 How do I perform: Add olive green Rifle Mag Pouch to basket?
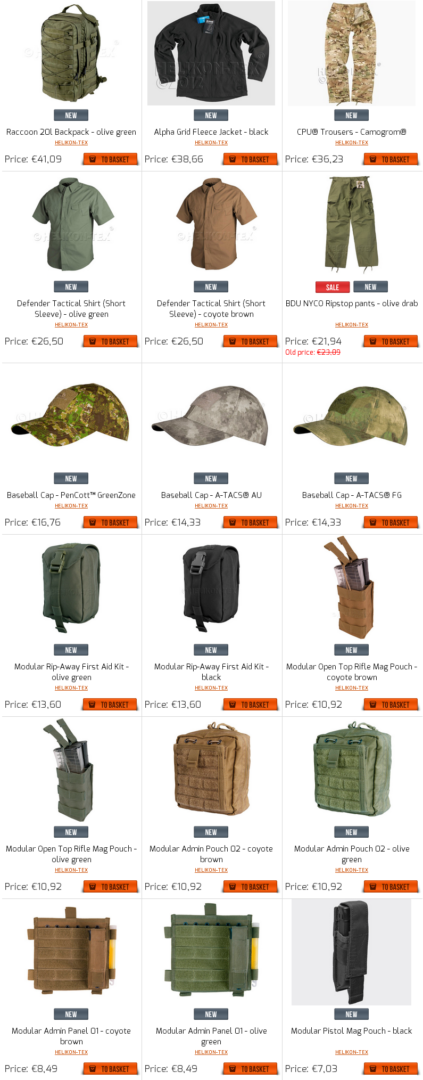[x=110, y=886]
